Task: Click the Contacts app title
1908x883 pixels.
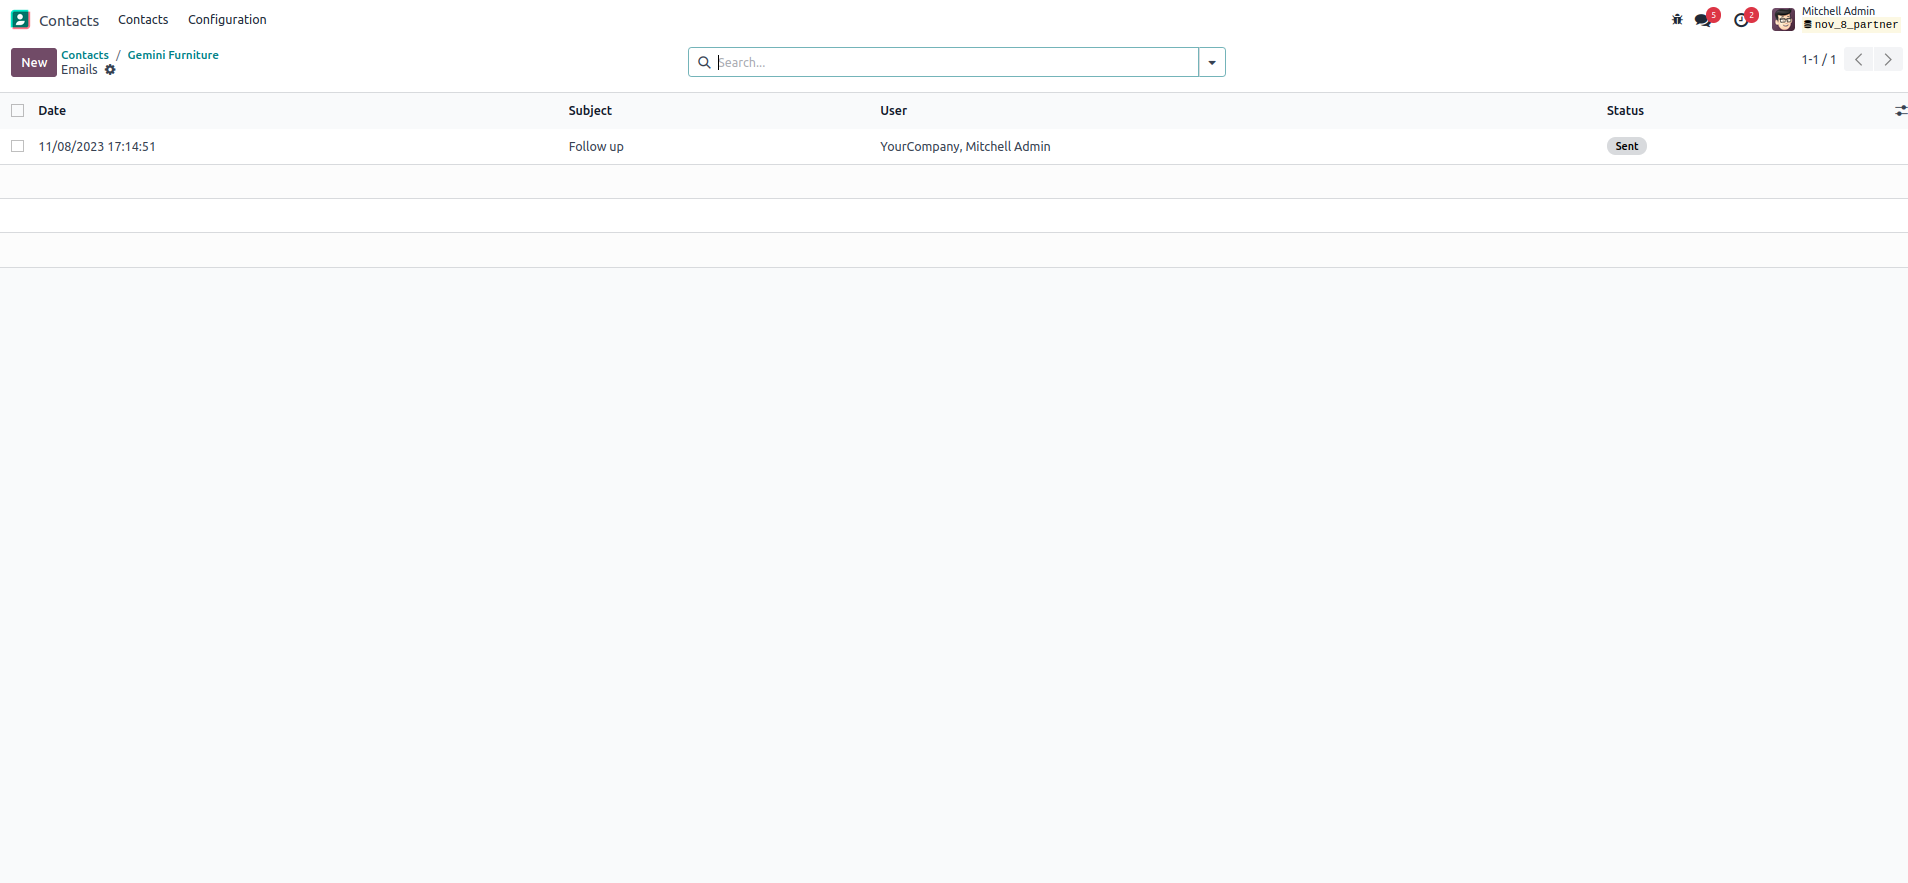Action: (x=69, y=20)
